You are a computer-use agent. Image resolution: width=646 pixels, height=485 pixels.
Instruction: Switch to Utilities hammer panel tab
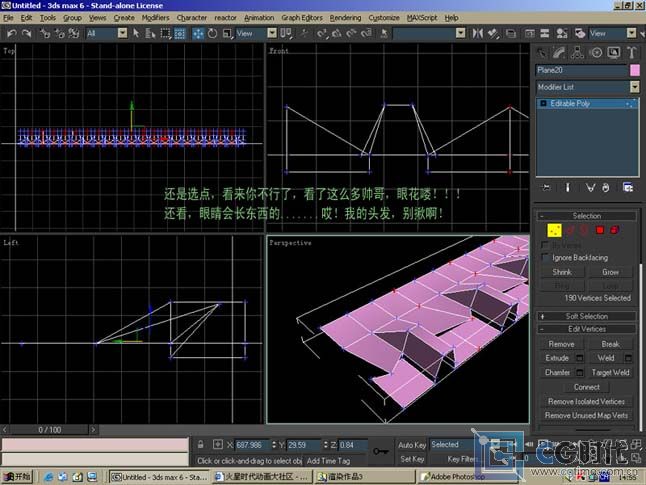click(632, 53)
